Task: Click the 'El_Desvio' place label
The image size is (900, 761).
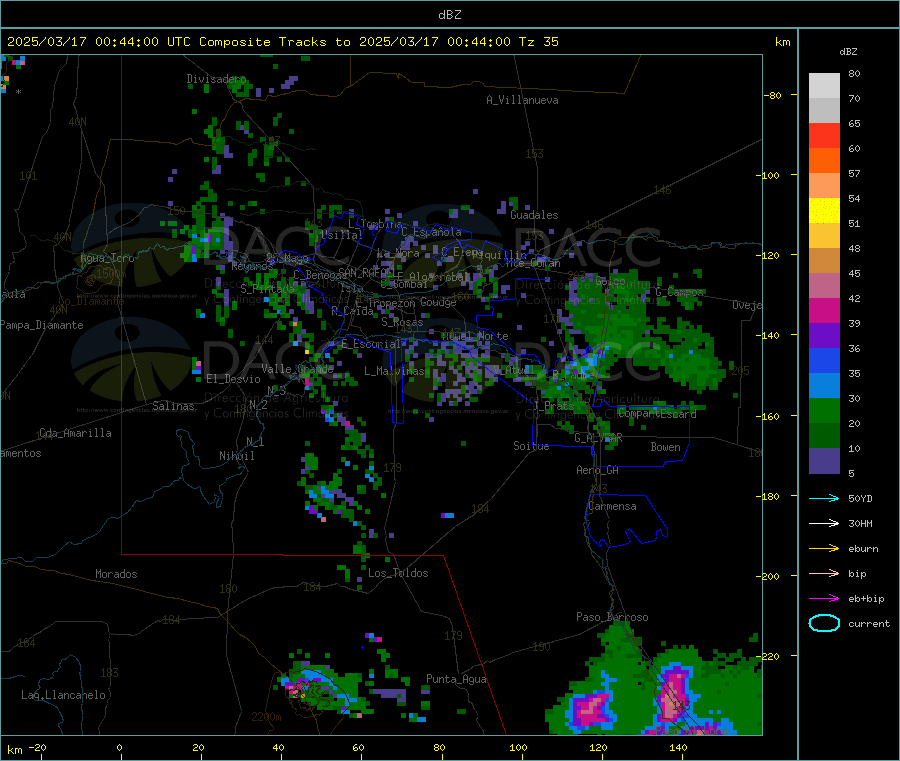Action: (x=233, y=379)
